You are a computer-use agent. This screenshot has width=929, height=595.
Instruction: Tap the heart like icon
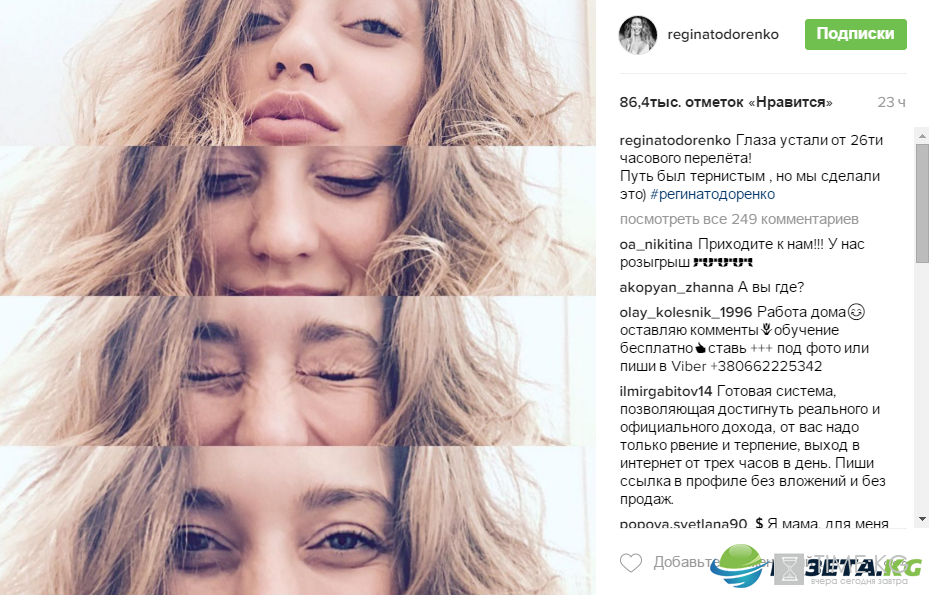[631, 562]
